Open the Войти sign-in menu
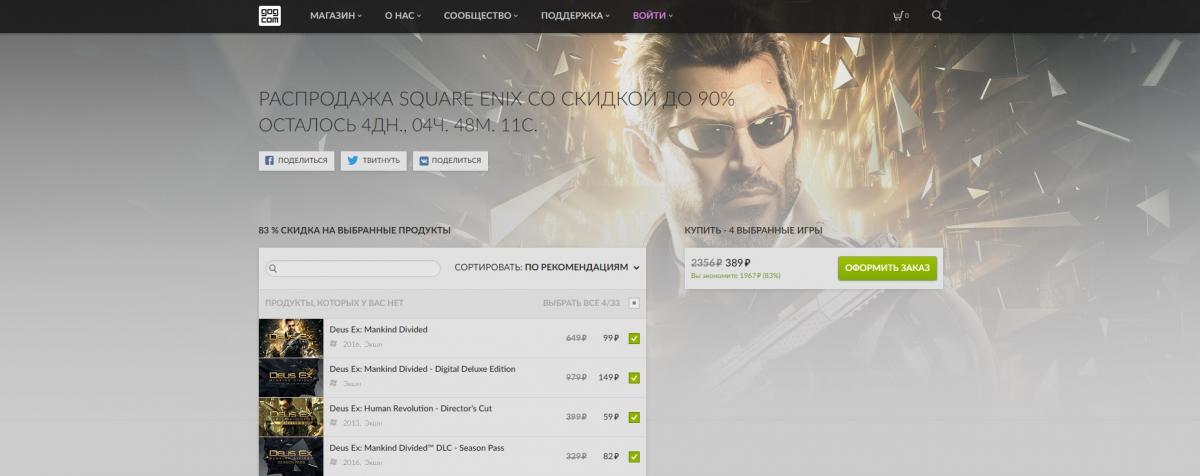Image resolution: width=1200 pixels, height=476 pixels. point(653,16)
